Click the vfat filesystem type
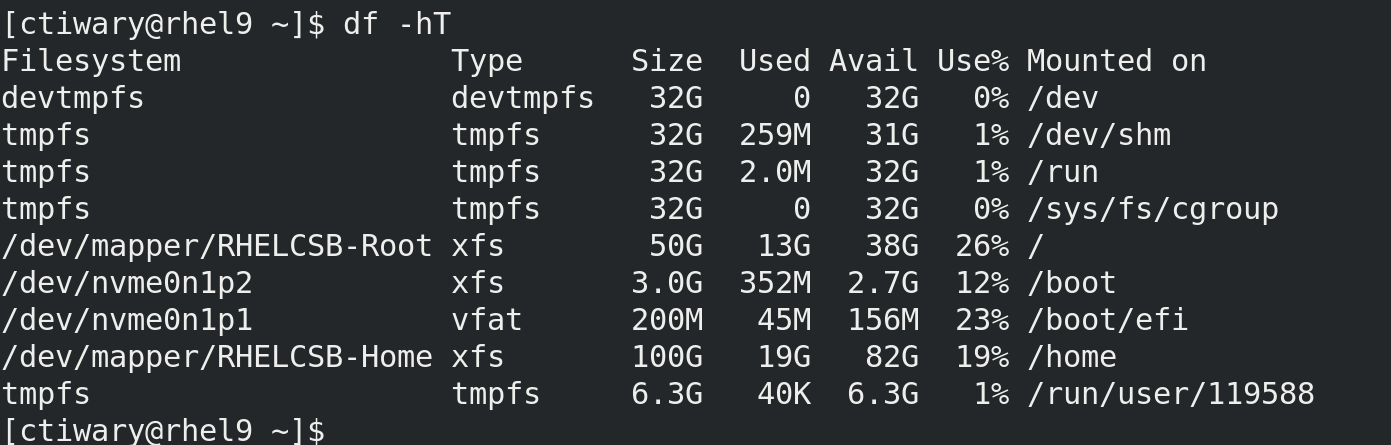Image resolution: width=1391 pixels, height=445 pixels. tap(487, 320)
